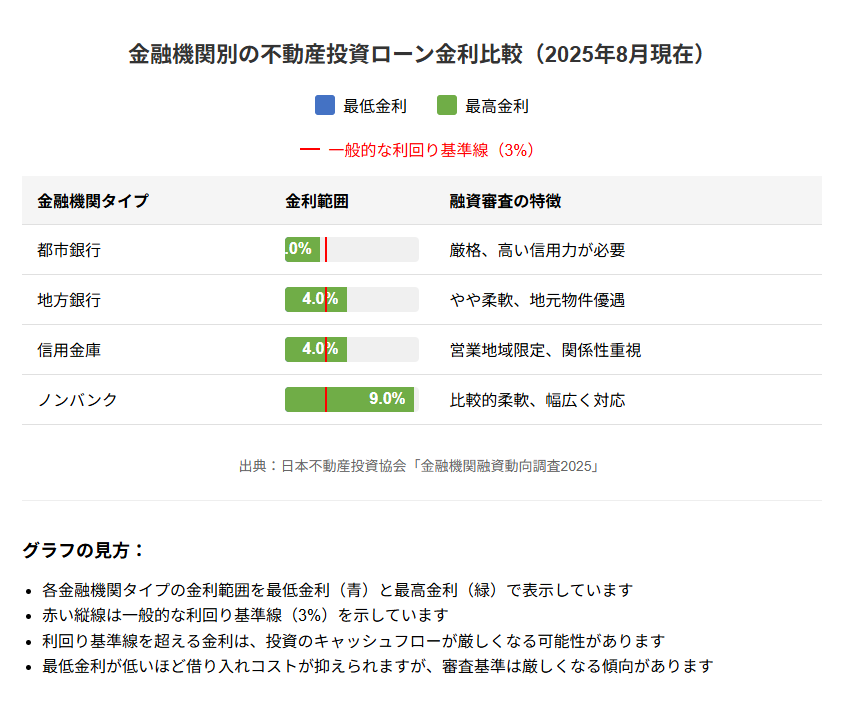Click the ノンバンク 9.0% interest bar
Image resolution: width=844 pixels, height=719 pixels.
pos(349,400)
